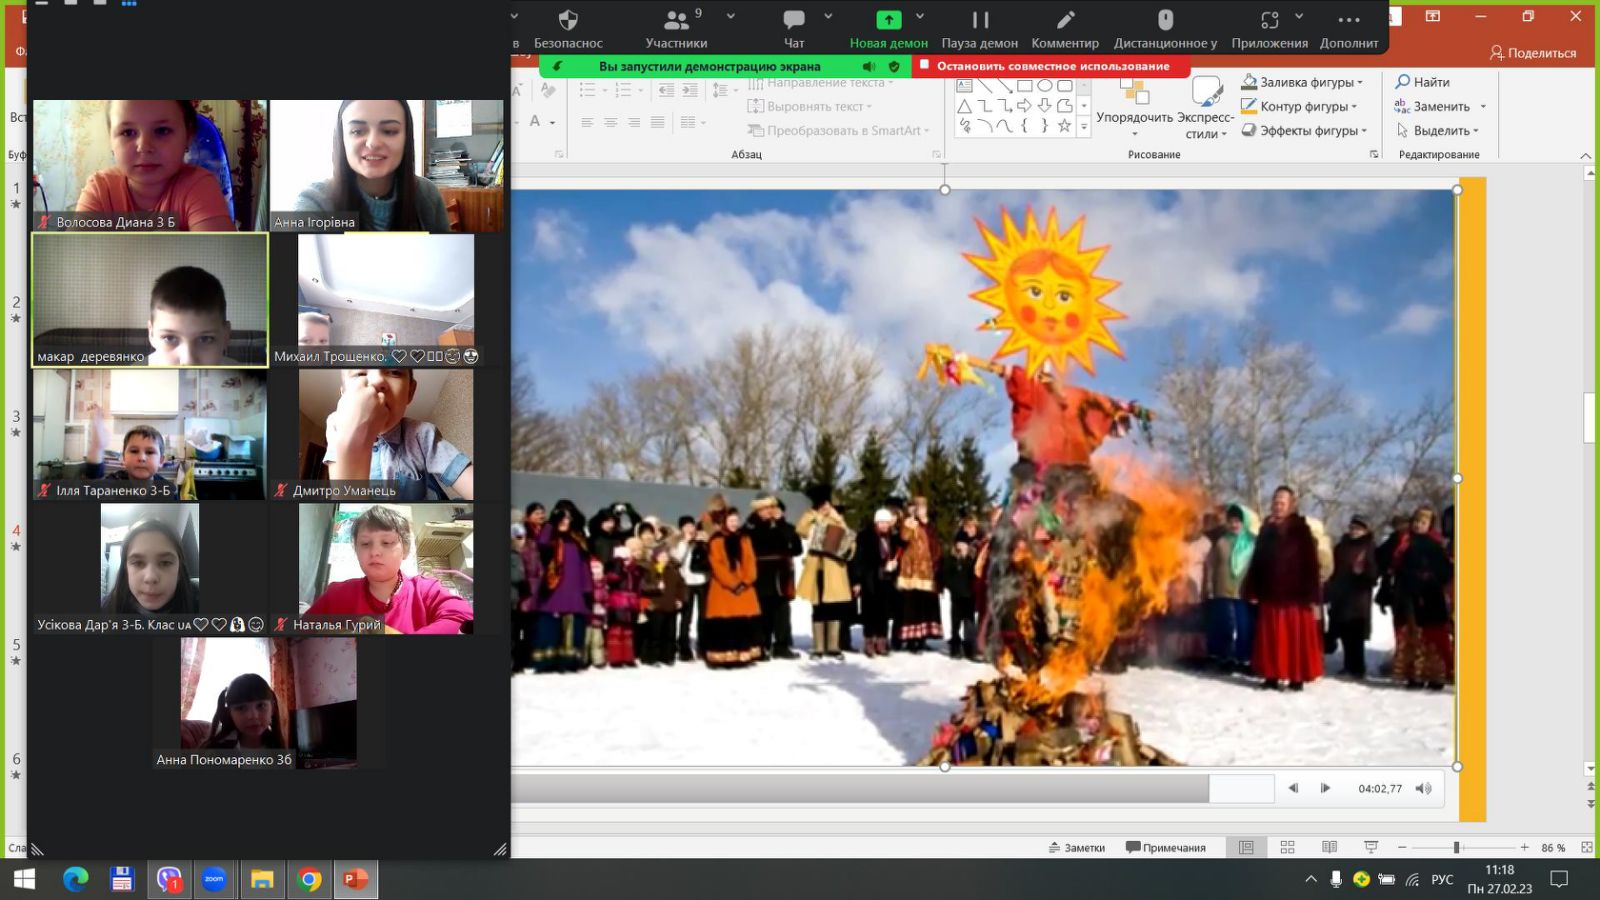Click the 86 % zoom level
Screen dimensions: 1600x900
[1553, 847]
